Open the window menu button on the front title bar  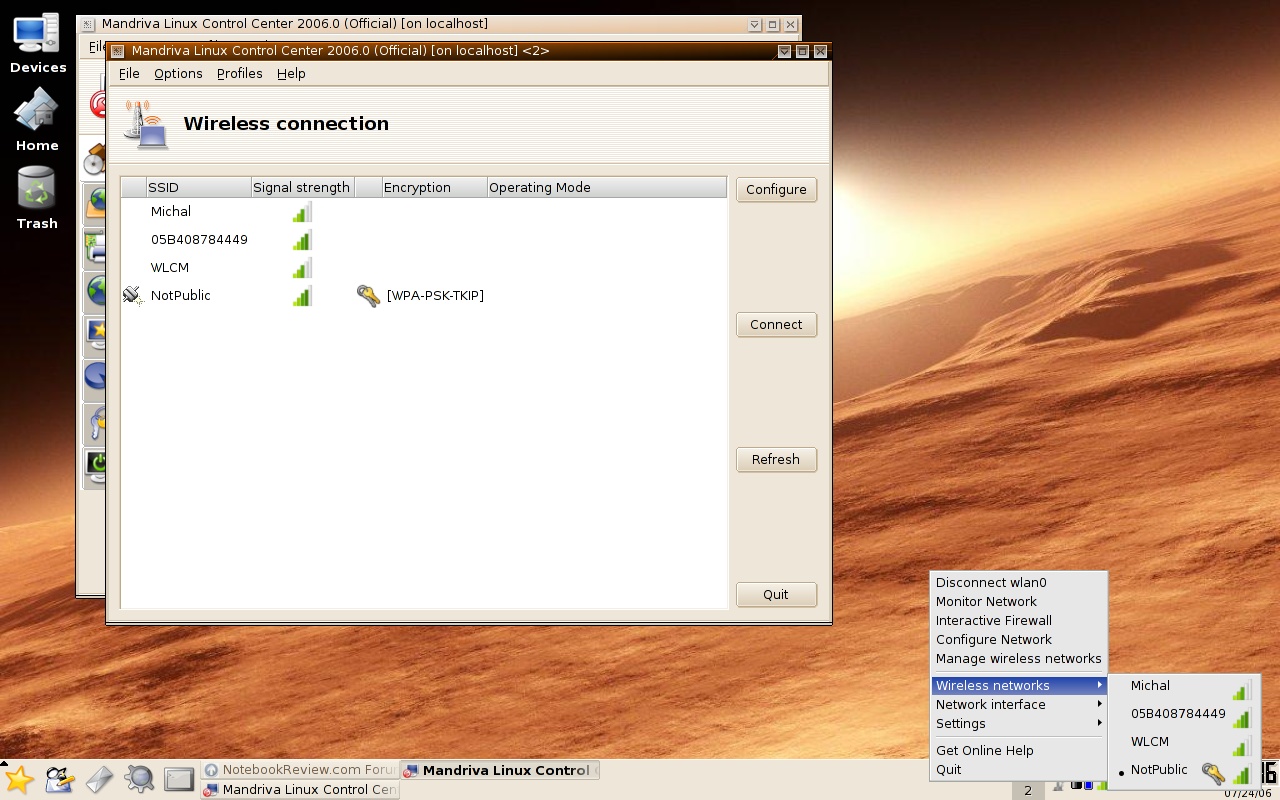pyautogui.click(x=117, y=51)
